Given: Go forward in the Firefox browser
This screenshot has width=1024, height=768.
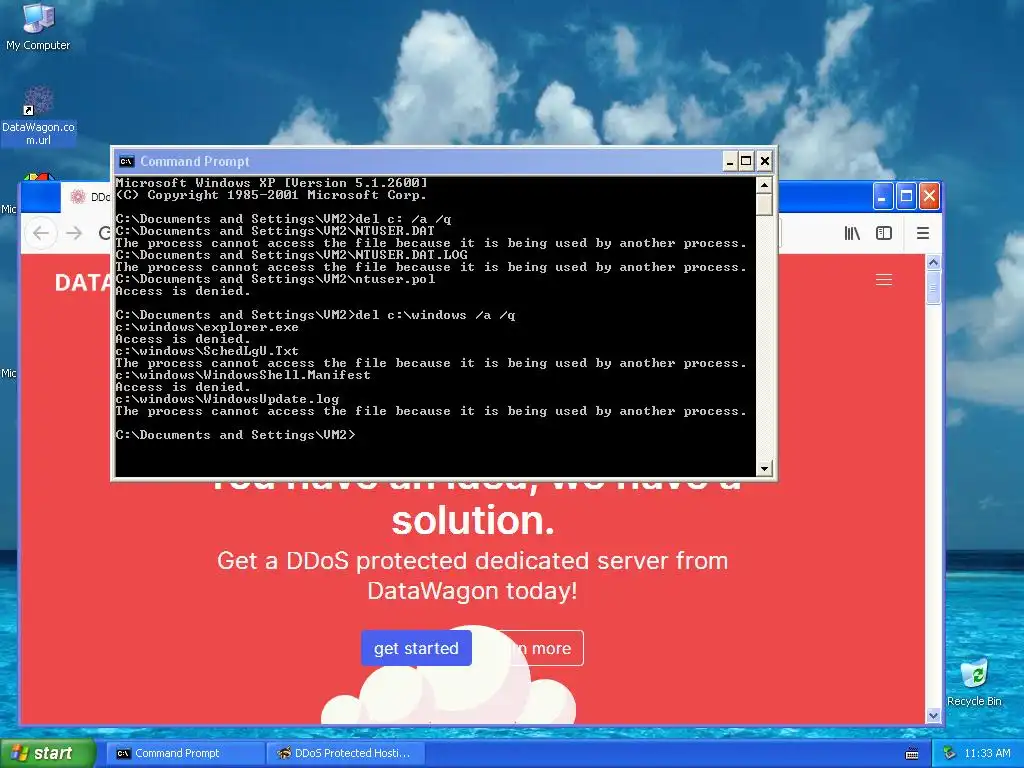Looking at the screenshot, I should [x=74, y=233].
